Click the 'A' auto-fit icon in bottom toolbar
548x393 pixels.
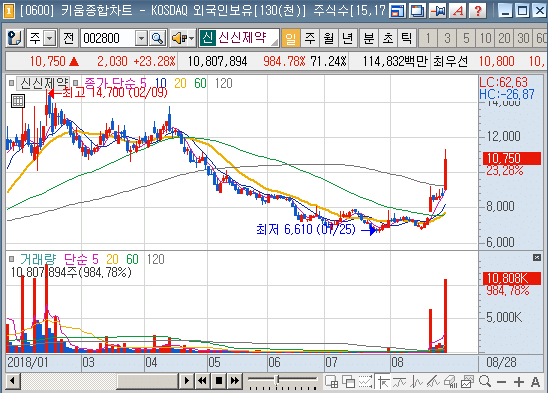[535, 382]
